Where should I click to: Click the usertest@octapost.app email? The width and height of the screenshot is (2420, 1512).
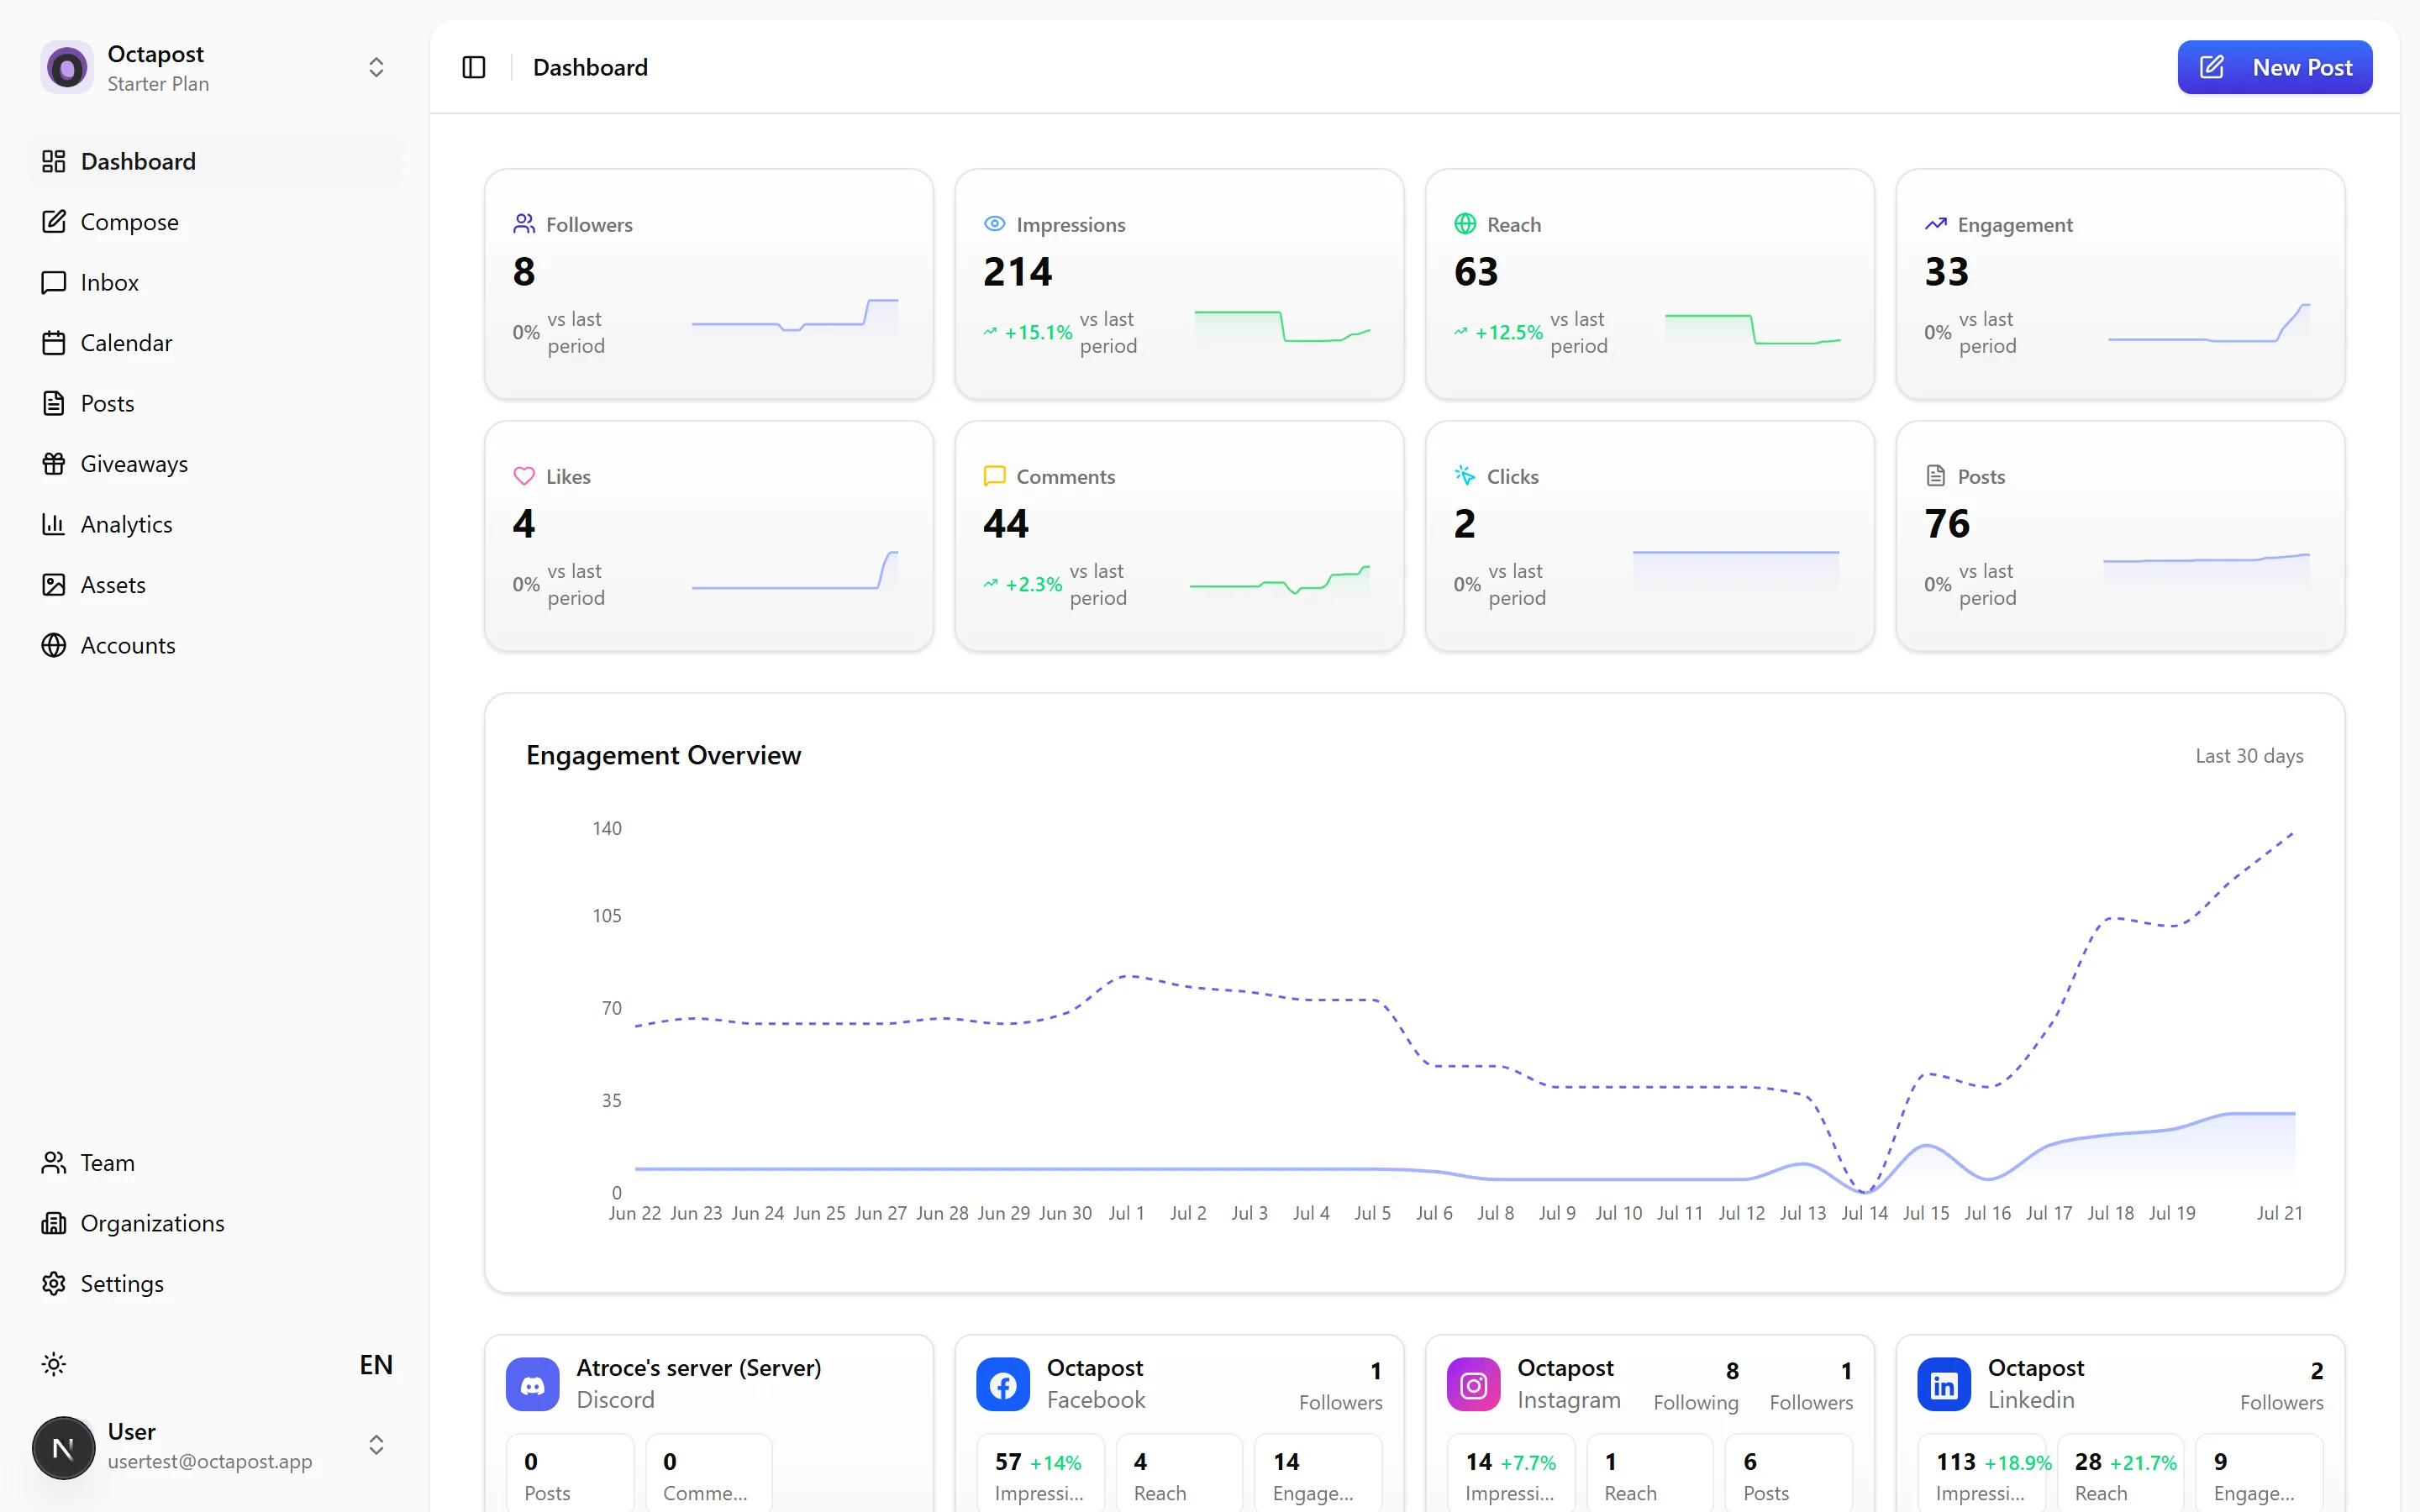(210, 1461)
